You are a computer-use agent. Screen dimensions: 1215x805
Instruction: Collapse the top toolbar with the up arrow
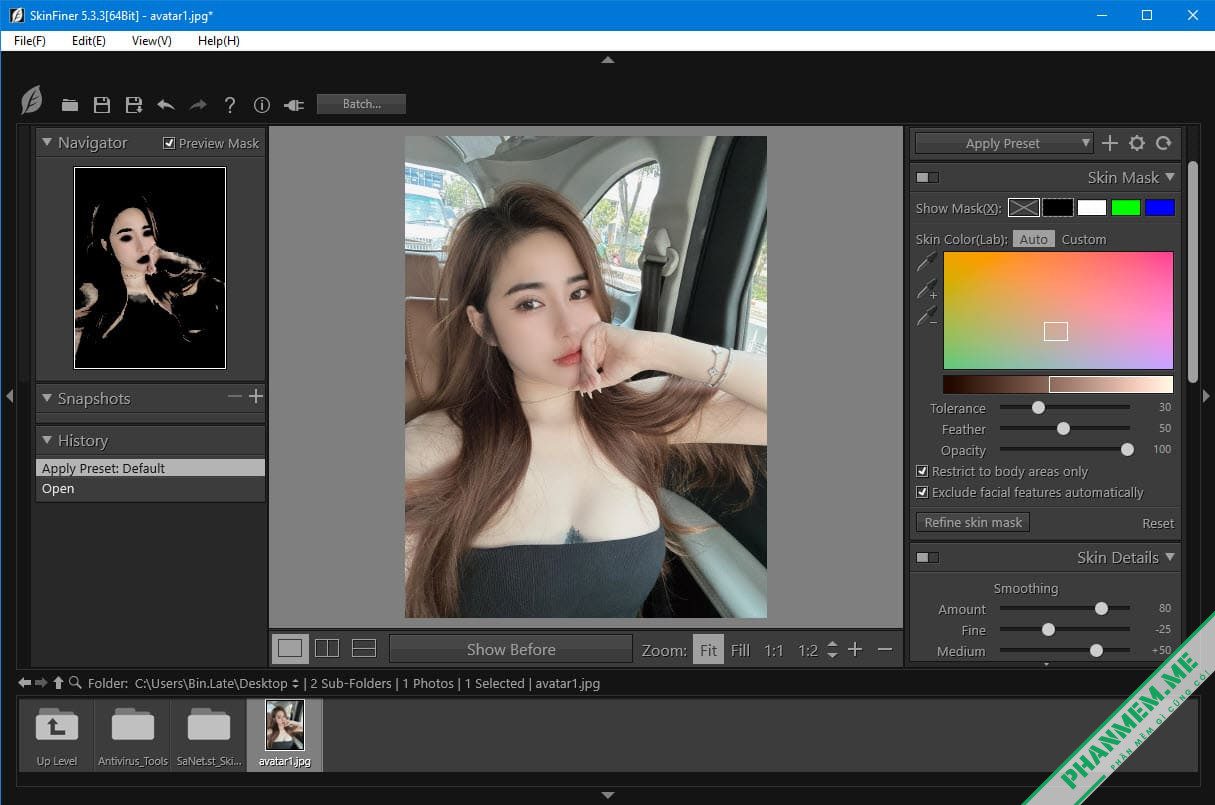[x=607, y=60]
